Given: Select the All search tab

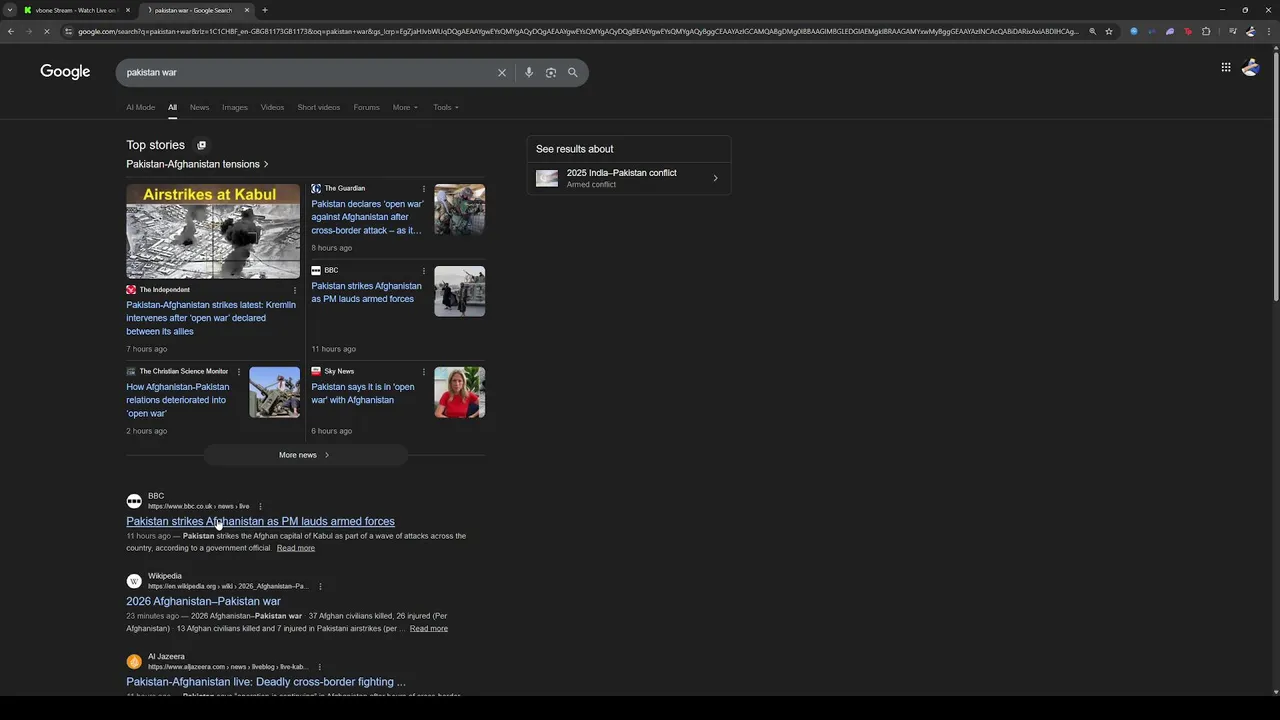Looking at the screenshot, I should pyautogui.click(x=172, y=107).
